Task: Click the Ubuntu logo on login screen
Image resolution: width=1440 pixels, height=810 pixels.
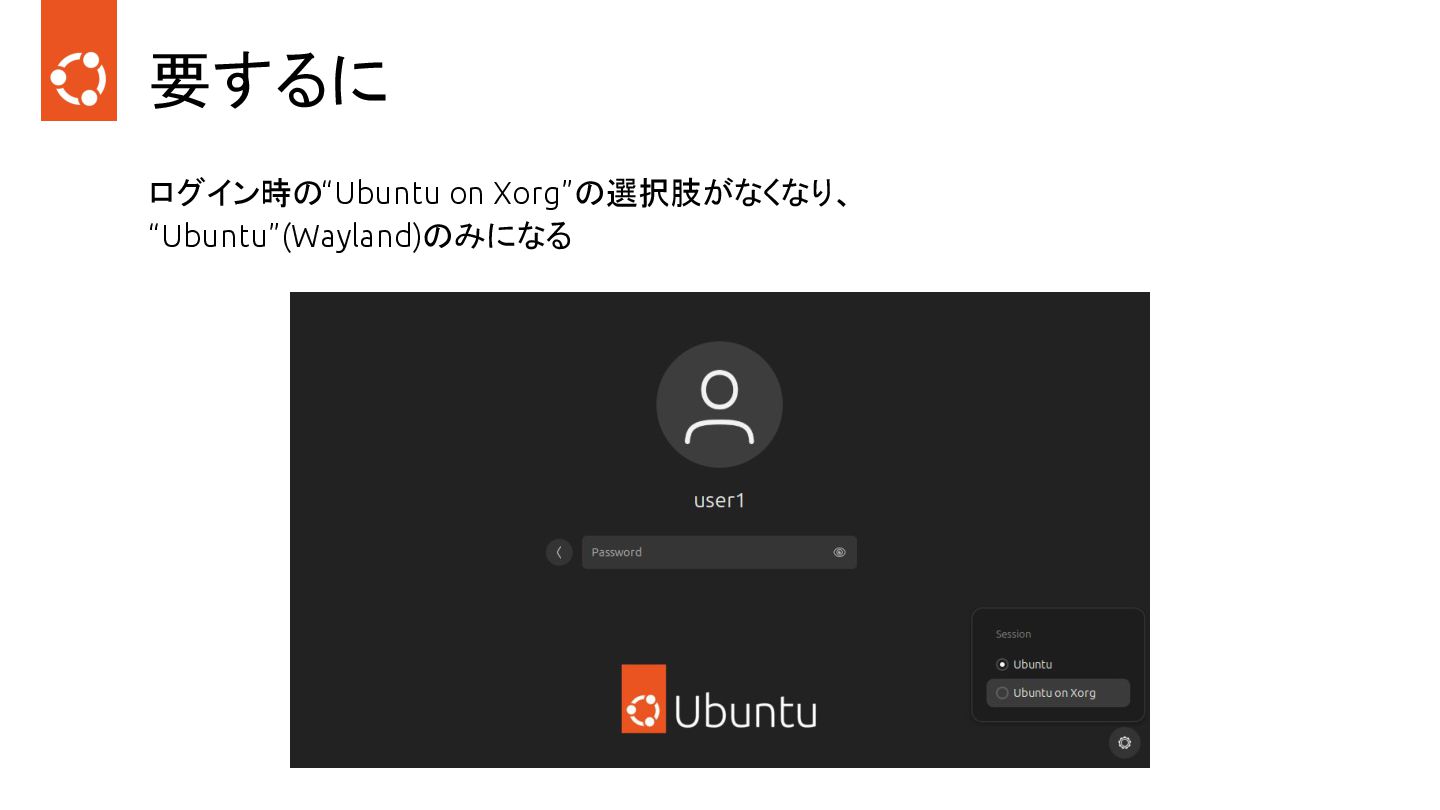Action: coord(719,699)
